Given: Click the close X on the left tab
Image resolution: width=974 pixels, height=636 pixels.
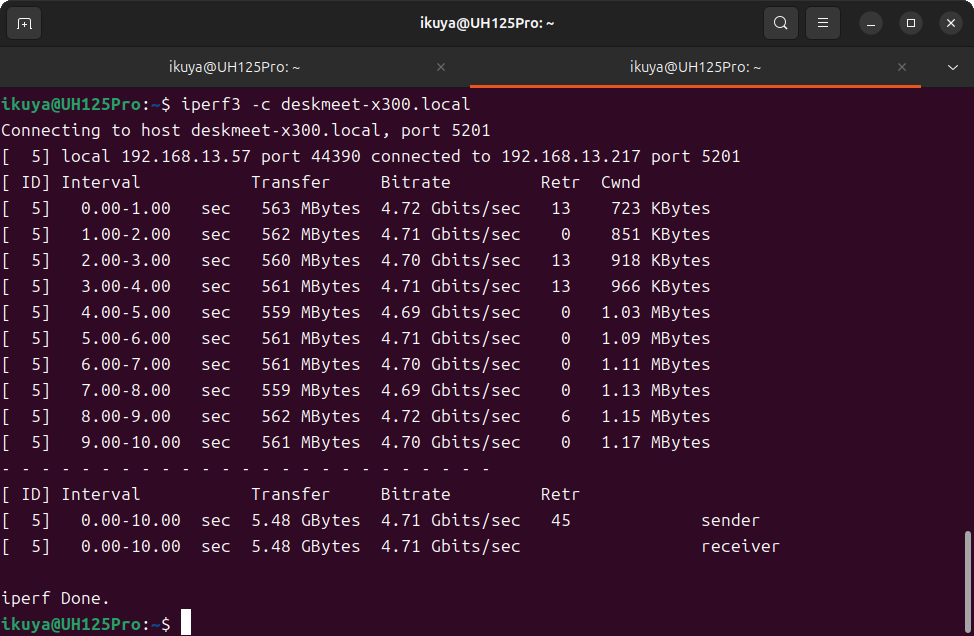Looking at the screenshot, I should (x=440, y=67).
